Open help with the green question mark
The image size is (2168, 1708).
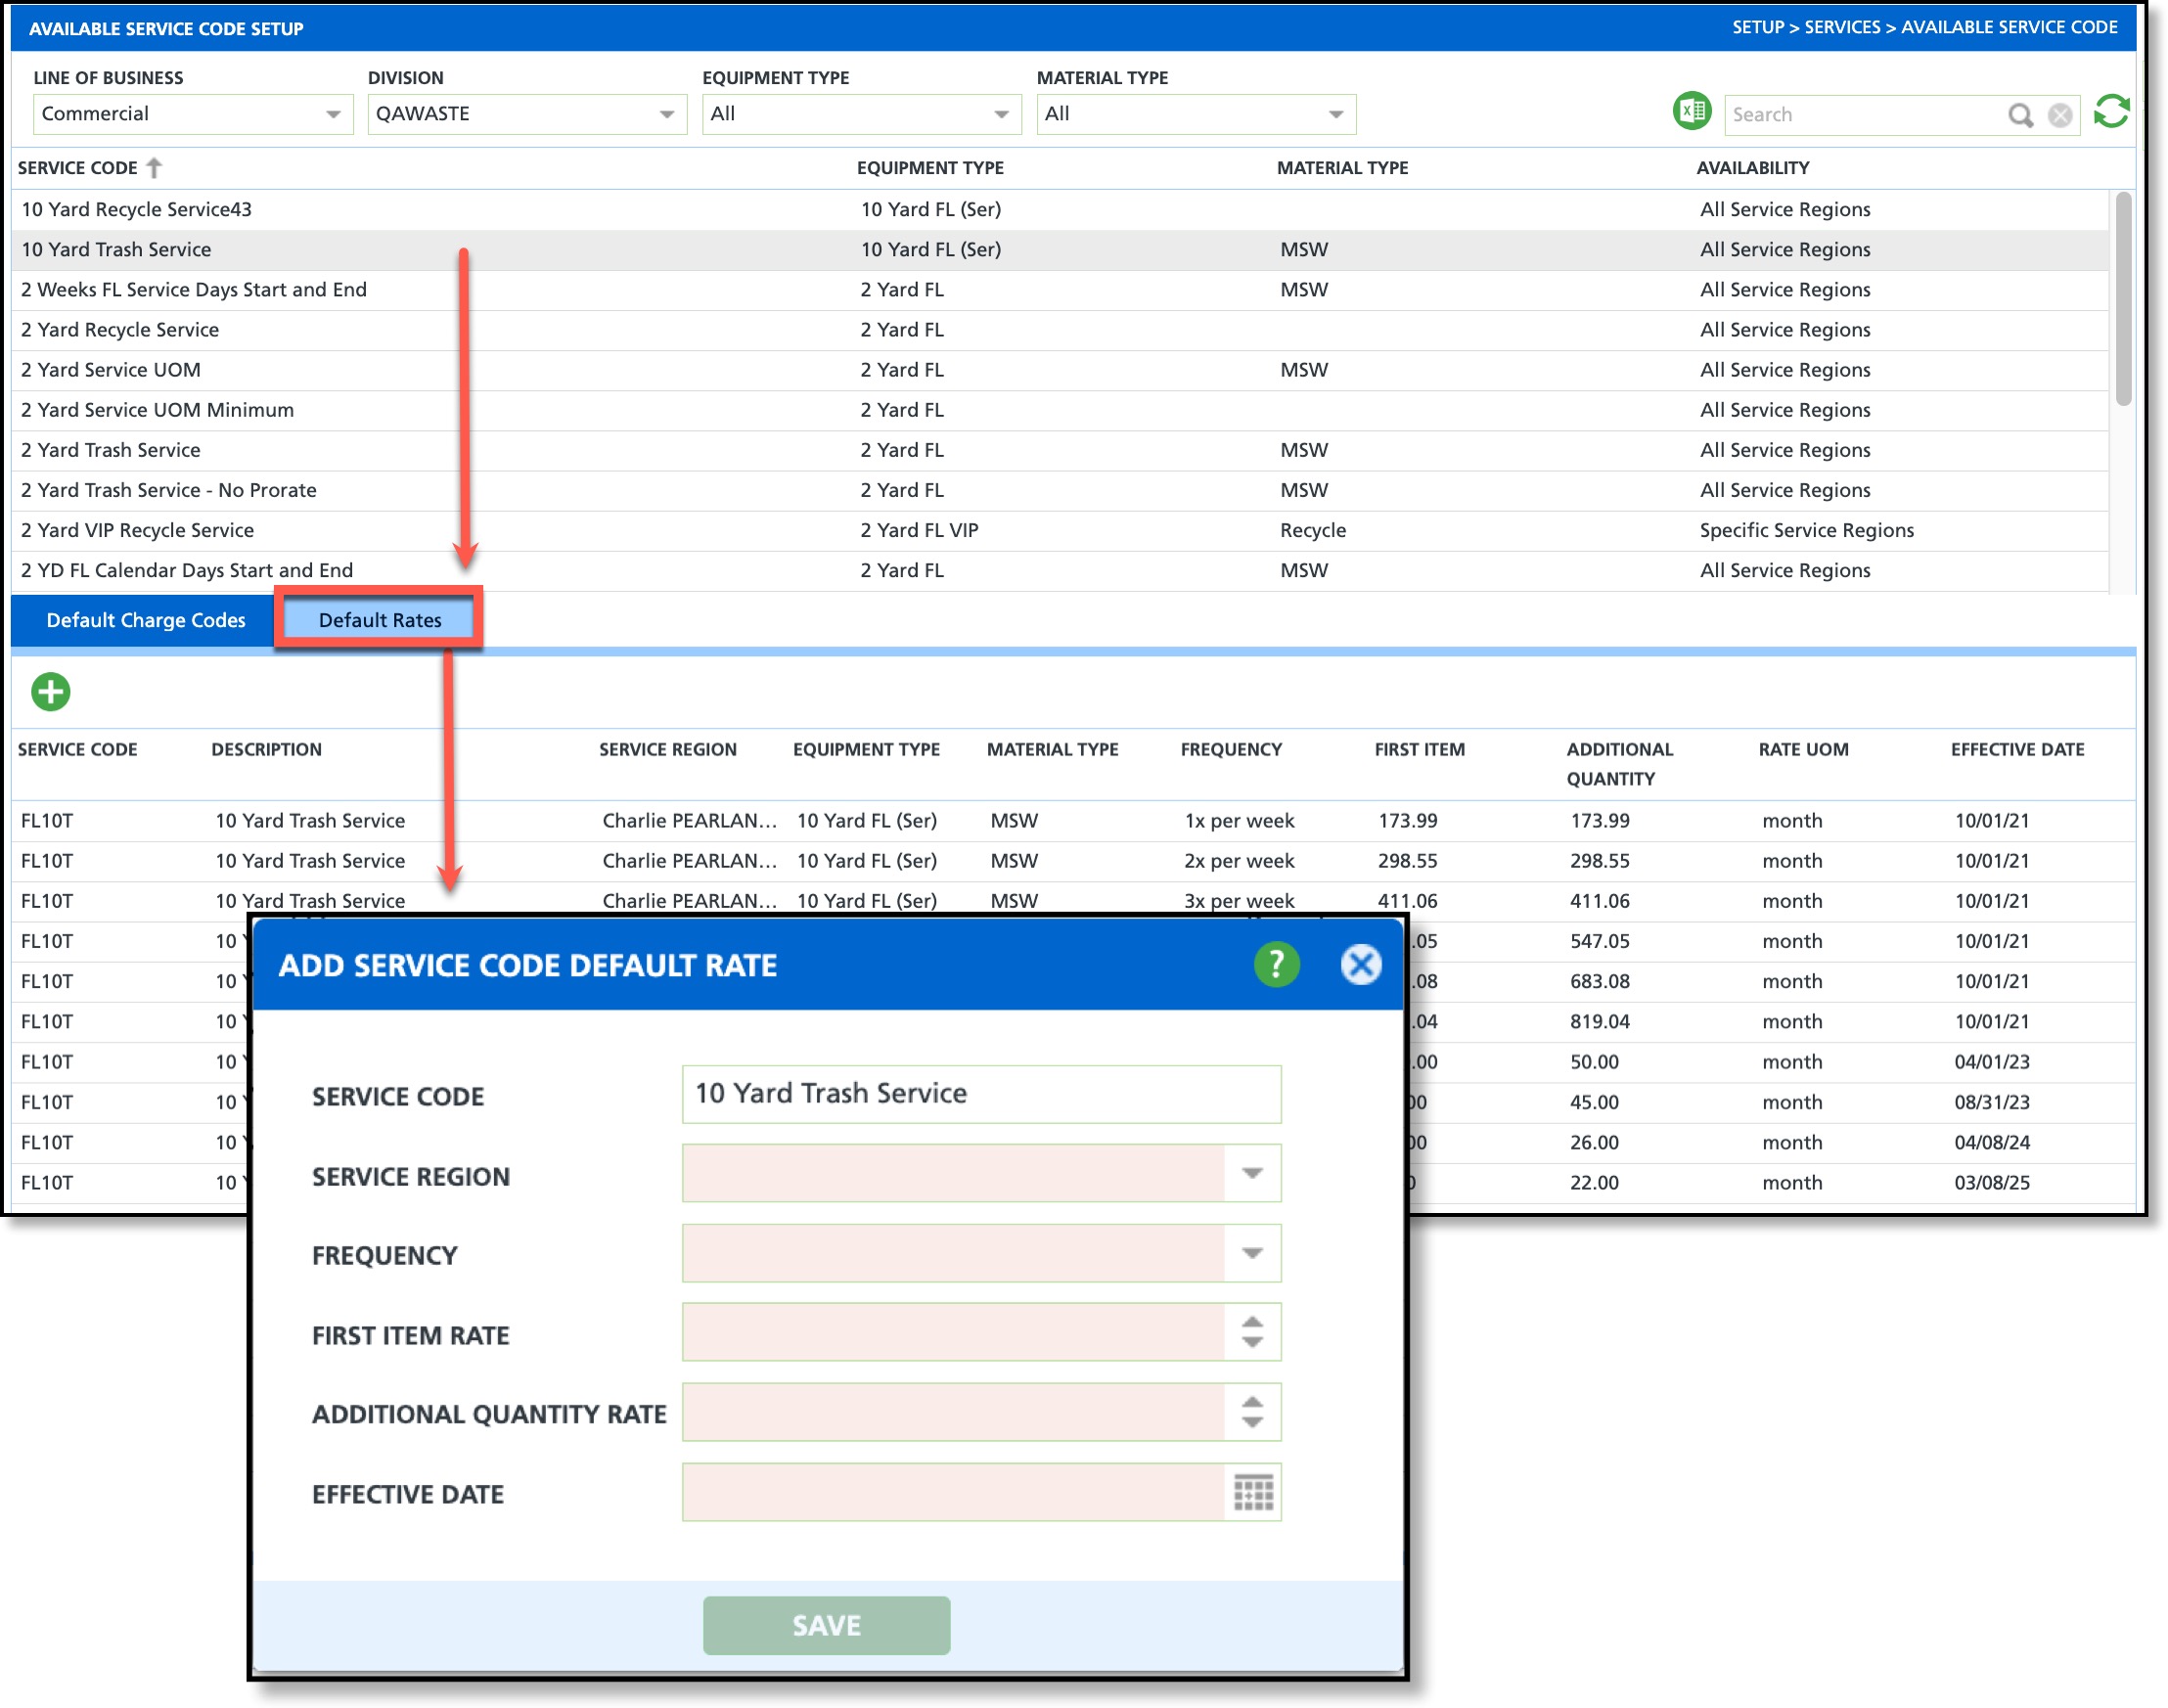pos(1276,964)
